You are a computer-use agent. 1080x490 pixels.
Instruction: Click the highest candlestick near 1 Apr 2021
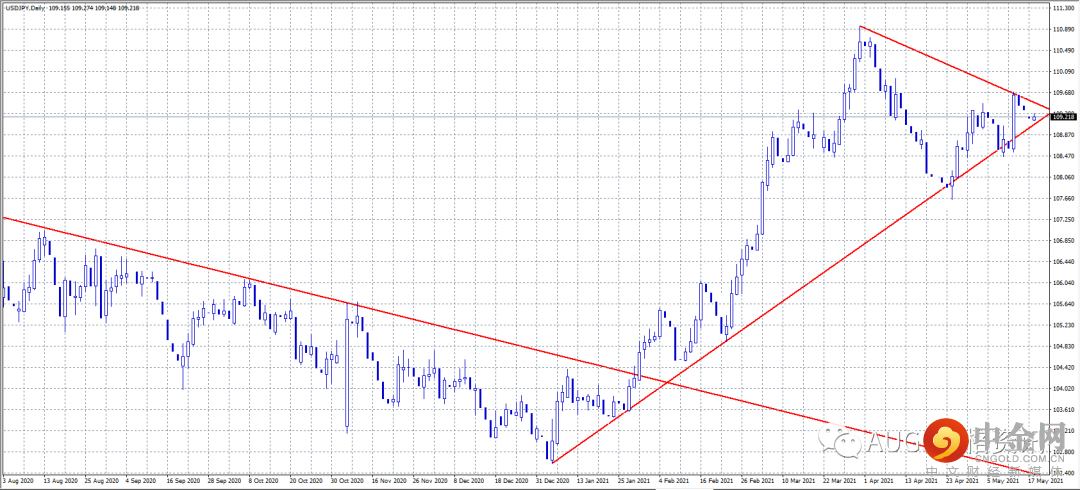(860, 43)
